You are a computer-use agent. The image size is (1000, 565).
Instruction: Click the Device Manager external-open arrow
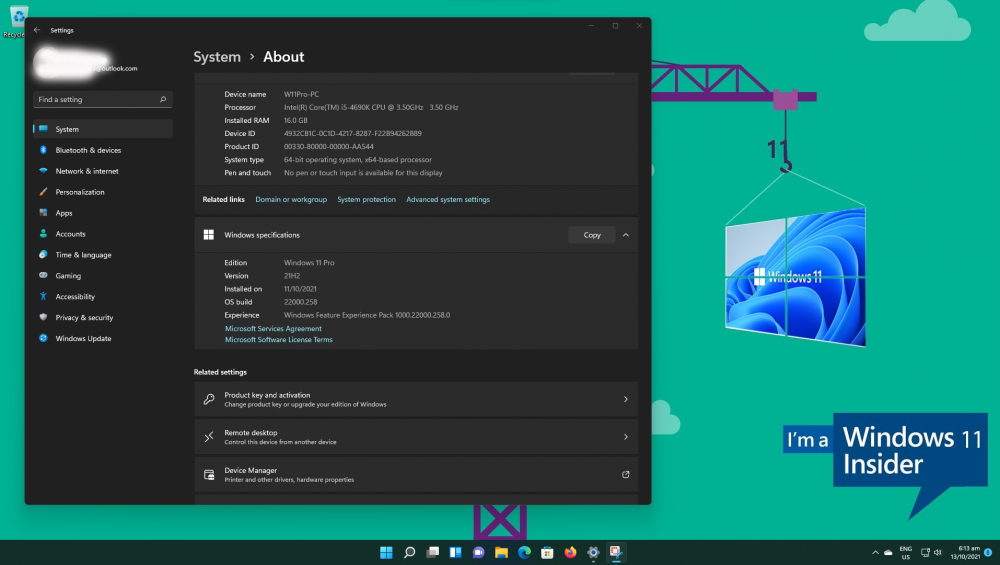[x=626, y=474]
